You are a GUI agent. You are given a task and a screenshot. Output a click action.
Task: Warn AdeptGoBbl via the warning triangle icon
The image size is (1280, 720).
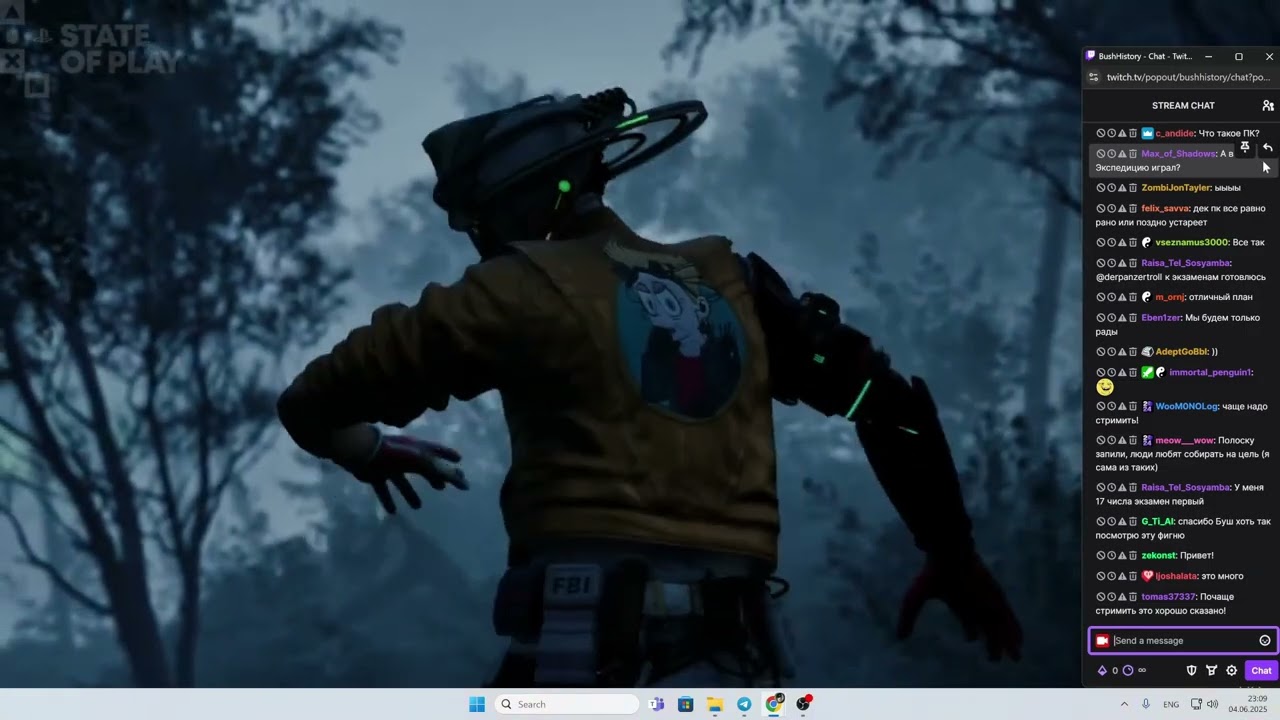tap(1122, 352)
